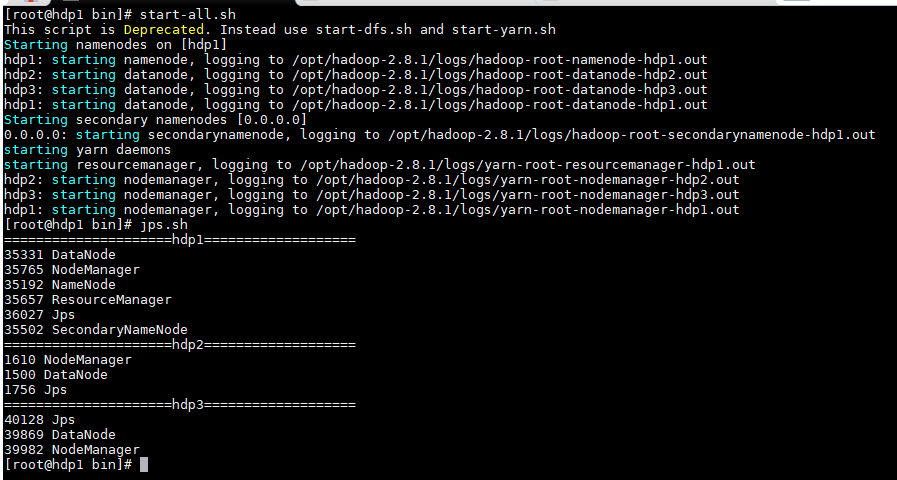Click the 35502 SecondaryNameNode process entry
This screenshot has width=897, height=480.
click(x=96, y=330)
